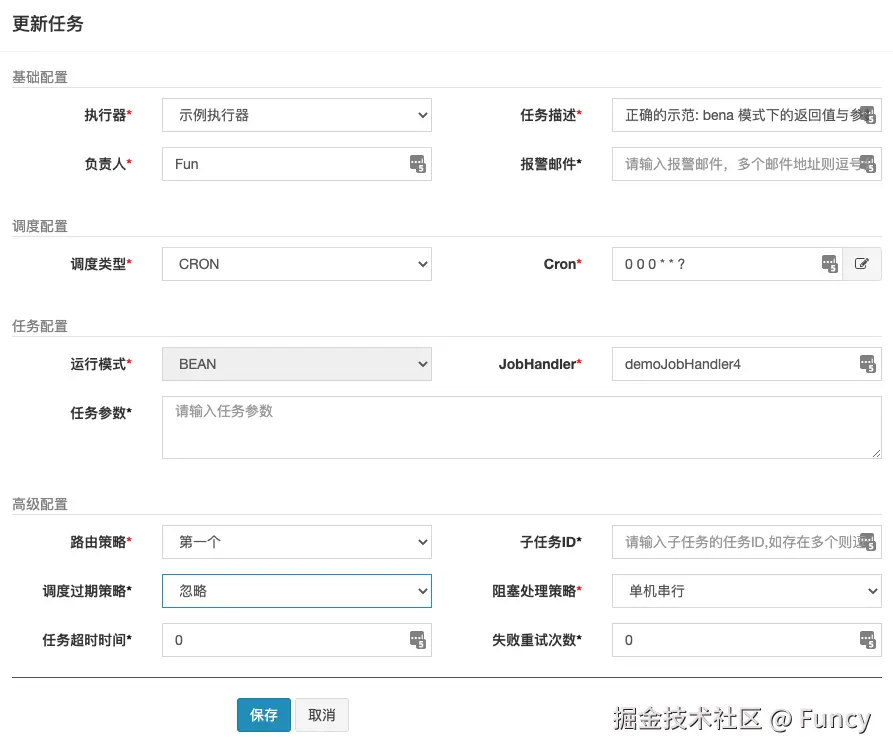Open the Cron expression editor icon

click(862, 264)
